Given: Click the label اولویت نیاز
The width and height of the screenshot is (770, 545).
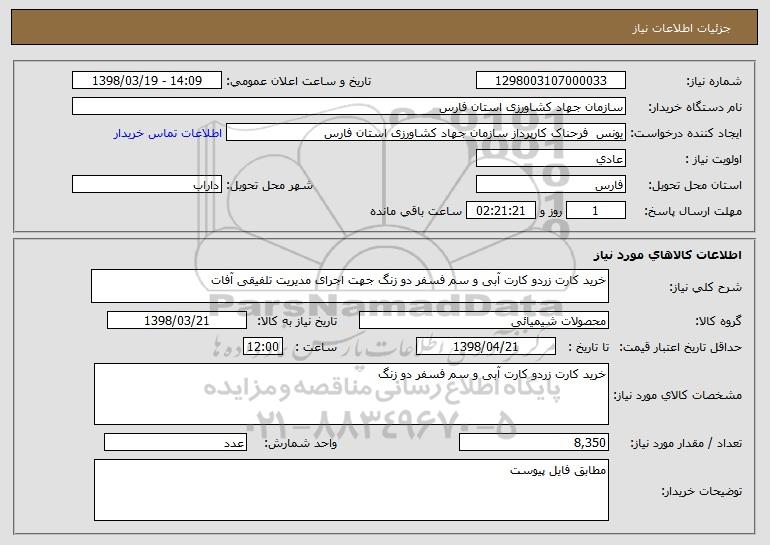Looking at the screenshot, I should pyautogui.click(x=714, y=160).
